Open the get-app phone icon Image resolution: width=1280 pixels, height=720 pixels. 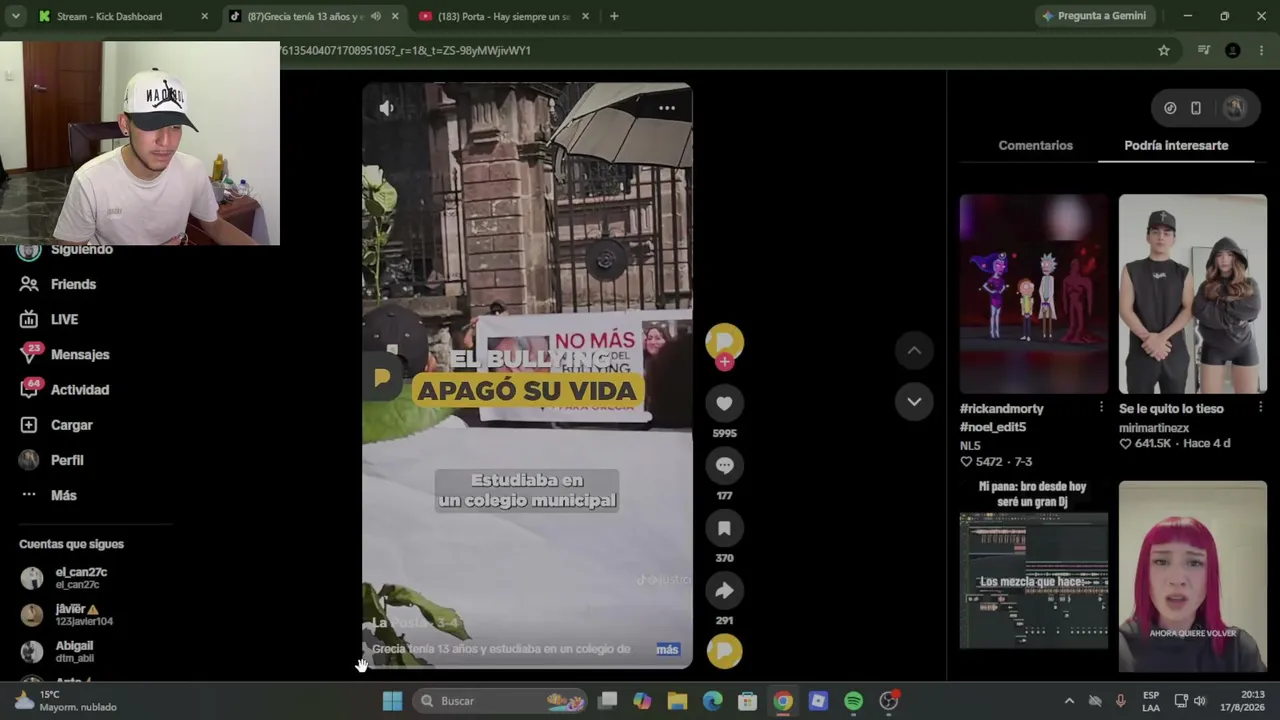tap(1196, 108)
